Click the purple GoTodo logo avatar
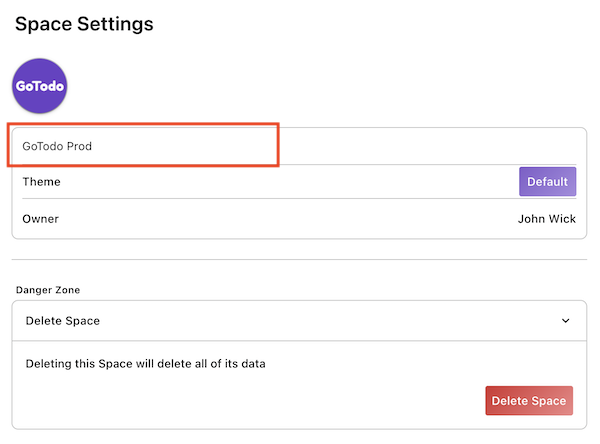The height and width of the screenshot is (444, 600). [x=40, y=86]
